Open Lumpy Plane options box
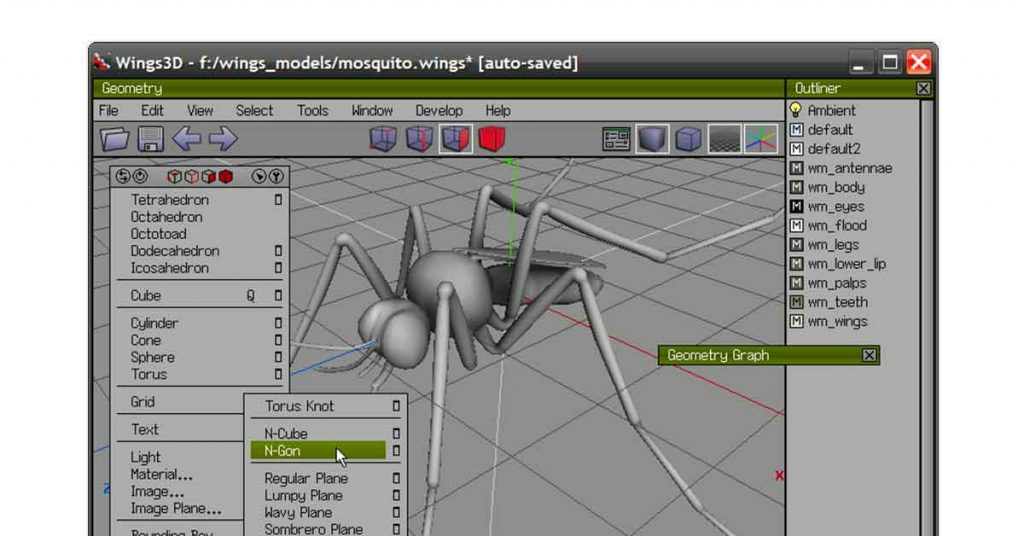The height and width of the screenshot is (536, 1024). point(396,496)
